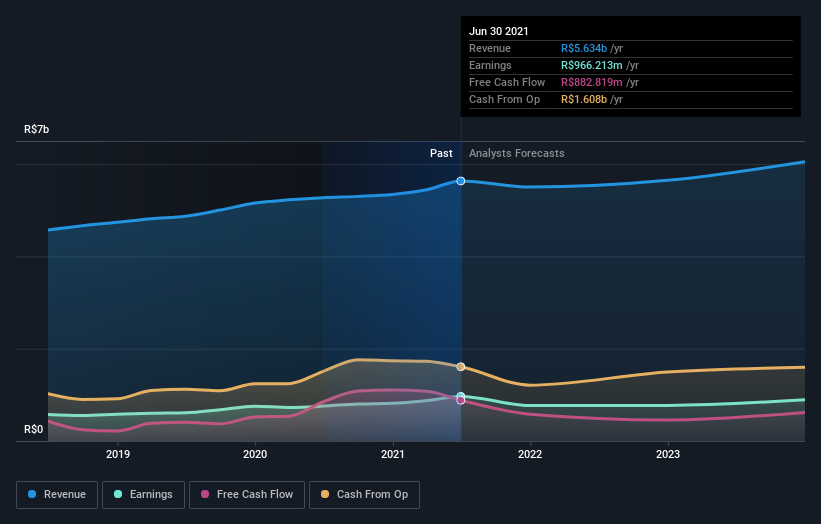Image resolution: width=821 pixels, height=524 pixels.
Task: Select the Earnings data point marker
Action: 461,396
